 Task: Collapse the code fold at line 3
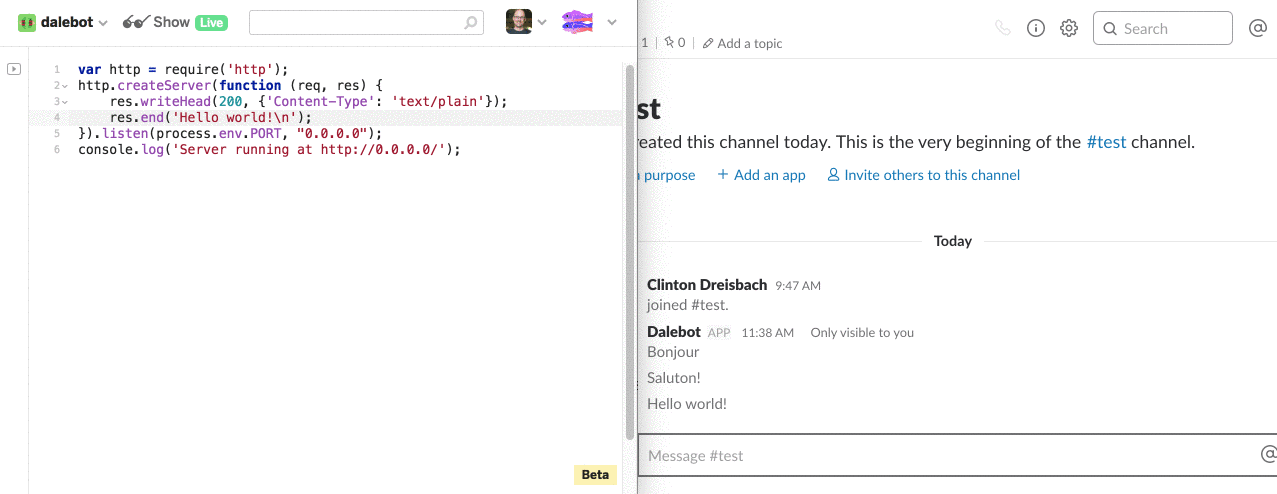65,102
